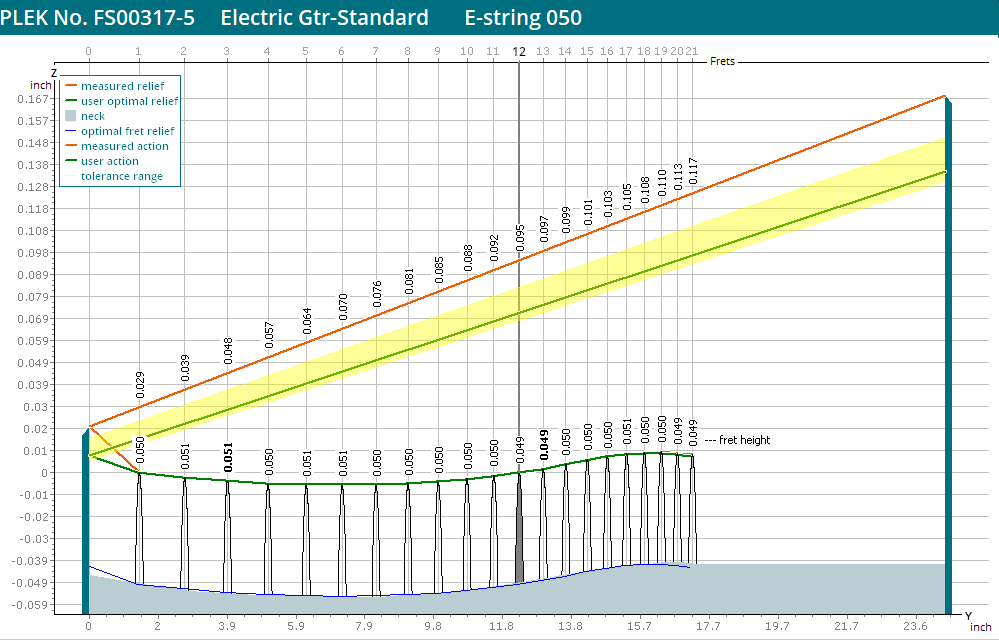999x640 pixels.
Task: Click the bold 0.049 fret height at fret 13
Action: coord(544,444)
